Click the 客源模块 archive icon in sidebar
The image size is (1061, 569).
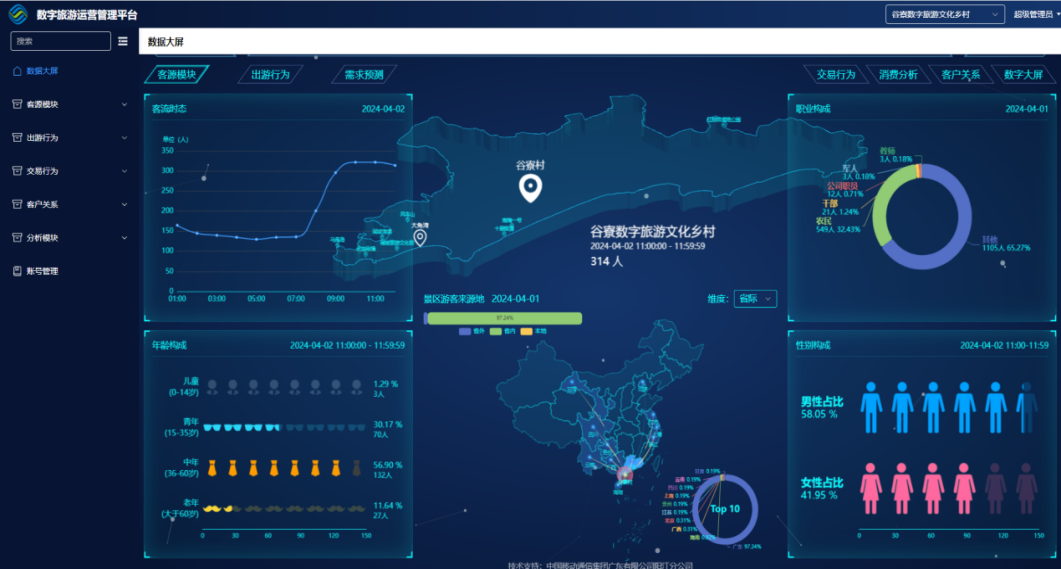click(16, 104)
